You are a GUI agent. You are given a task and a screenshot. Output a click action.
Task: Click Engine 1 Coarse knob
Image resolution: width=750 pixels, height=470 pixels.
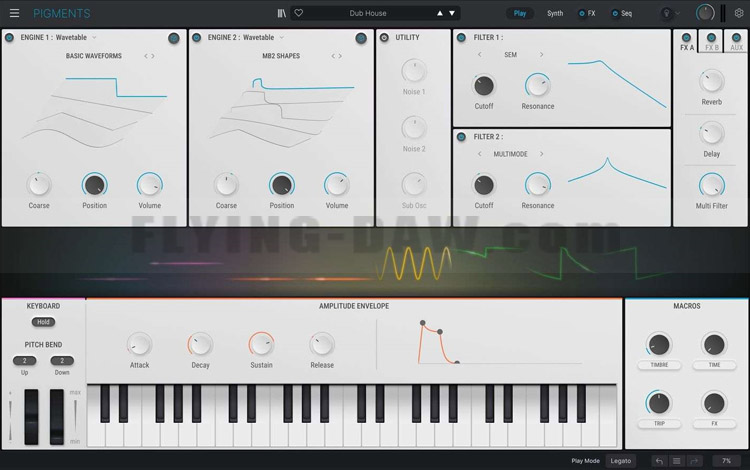coord(39,185)
